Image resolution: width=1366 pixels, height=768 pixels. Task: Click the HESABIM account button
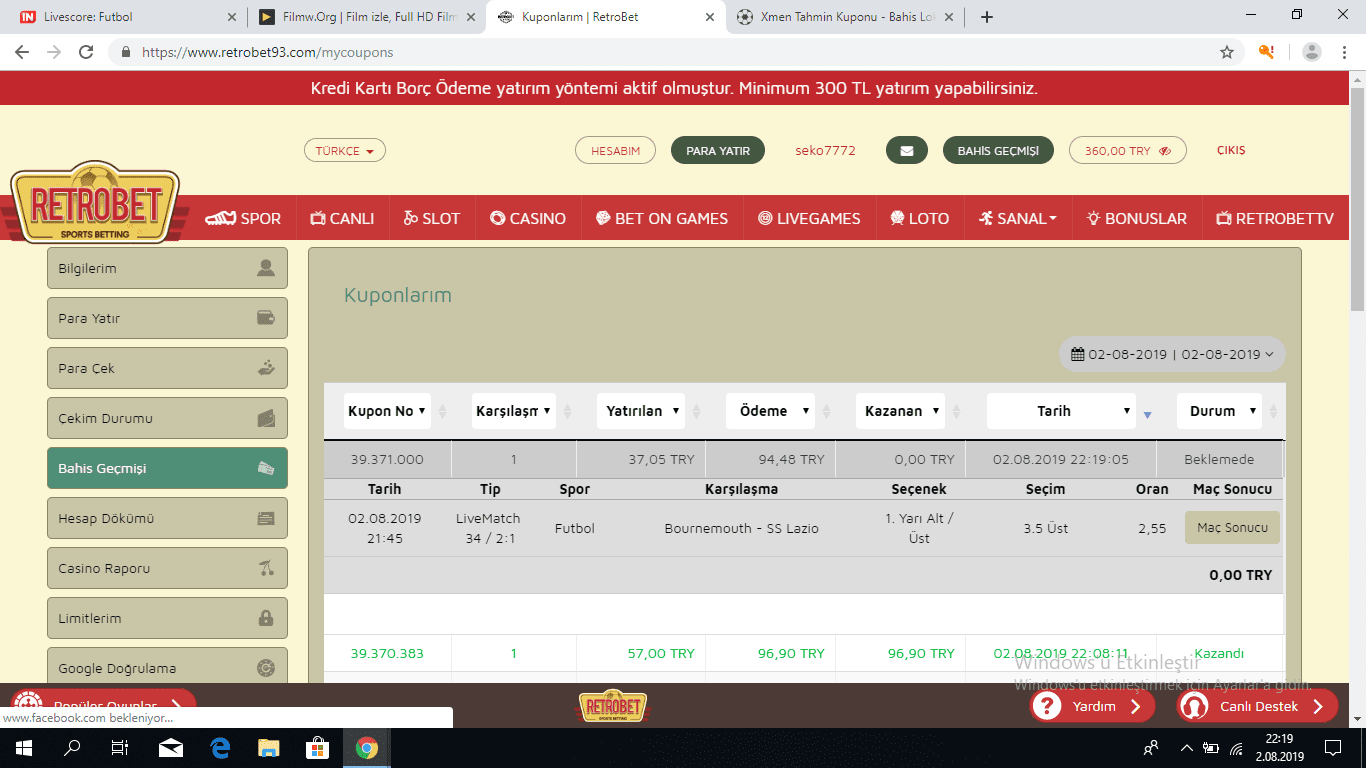click(x=615, y=151)
